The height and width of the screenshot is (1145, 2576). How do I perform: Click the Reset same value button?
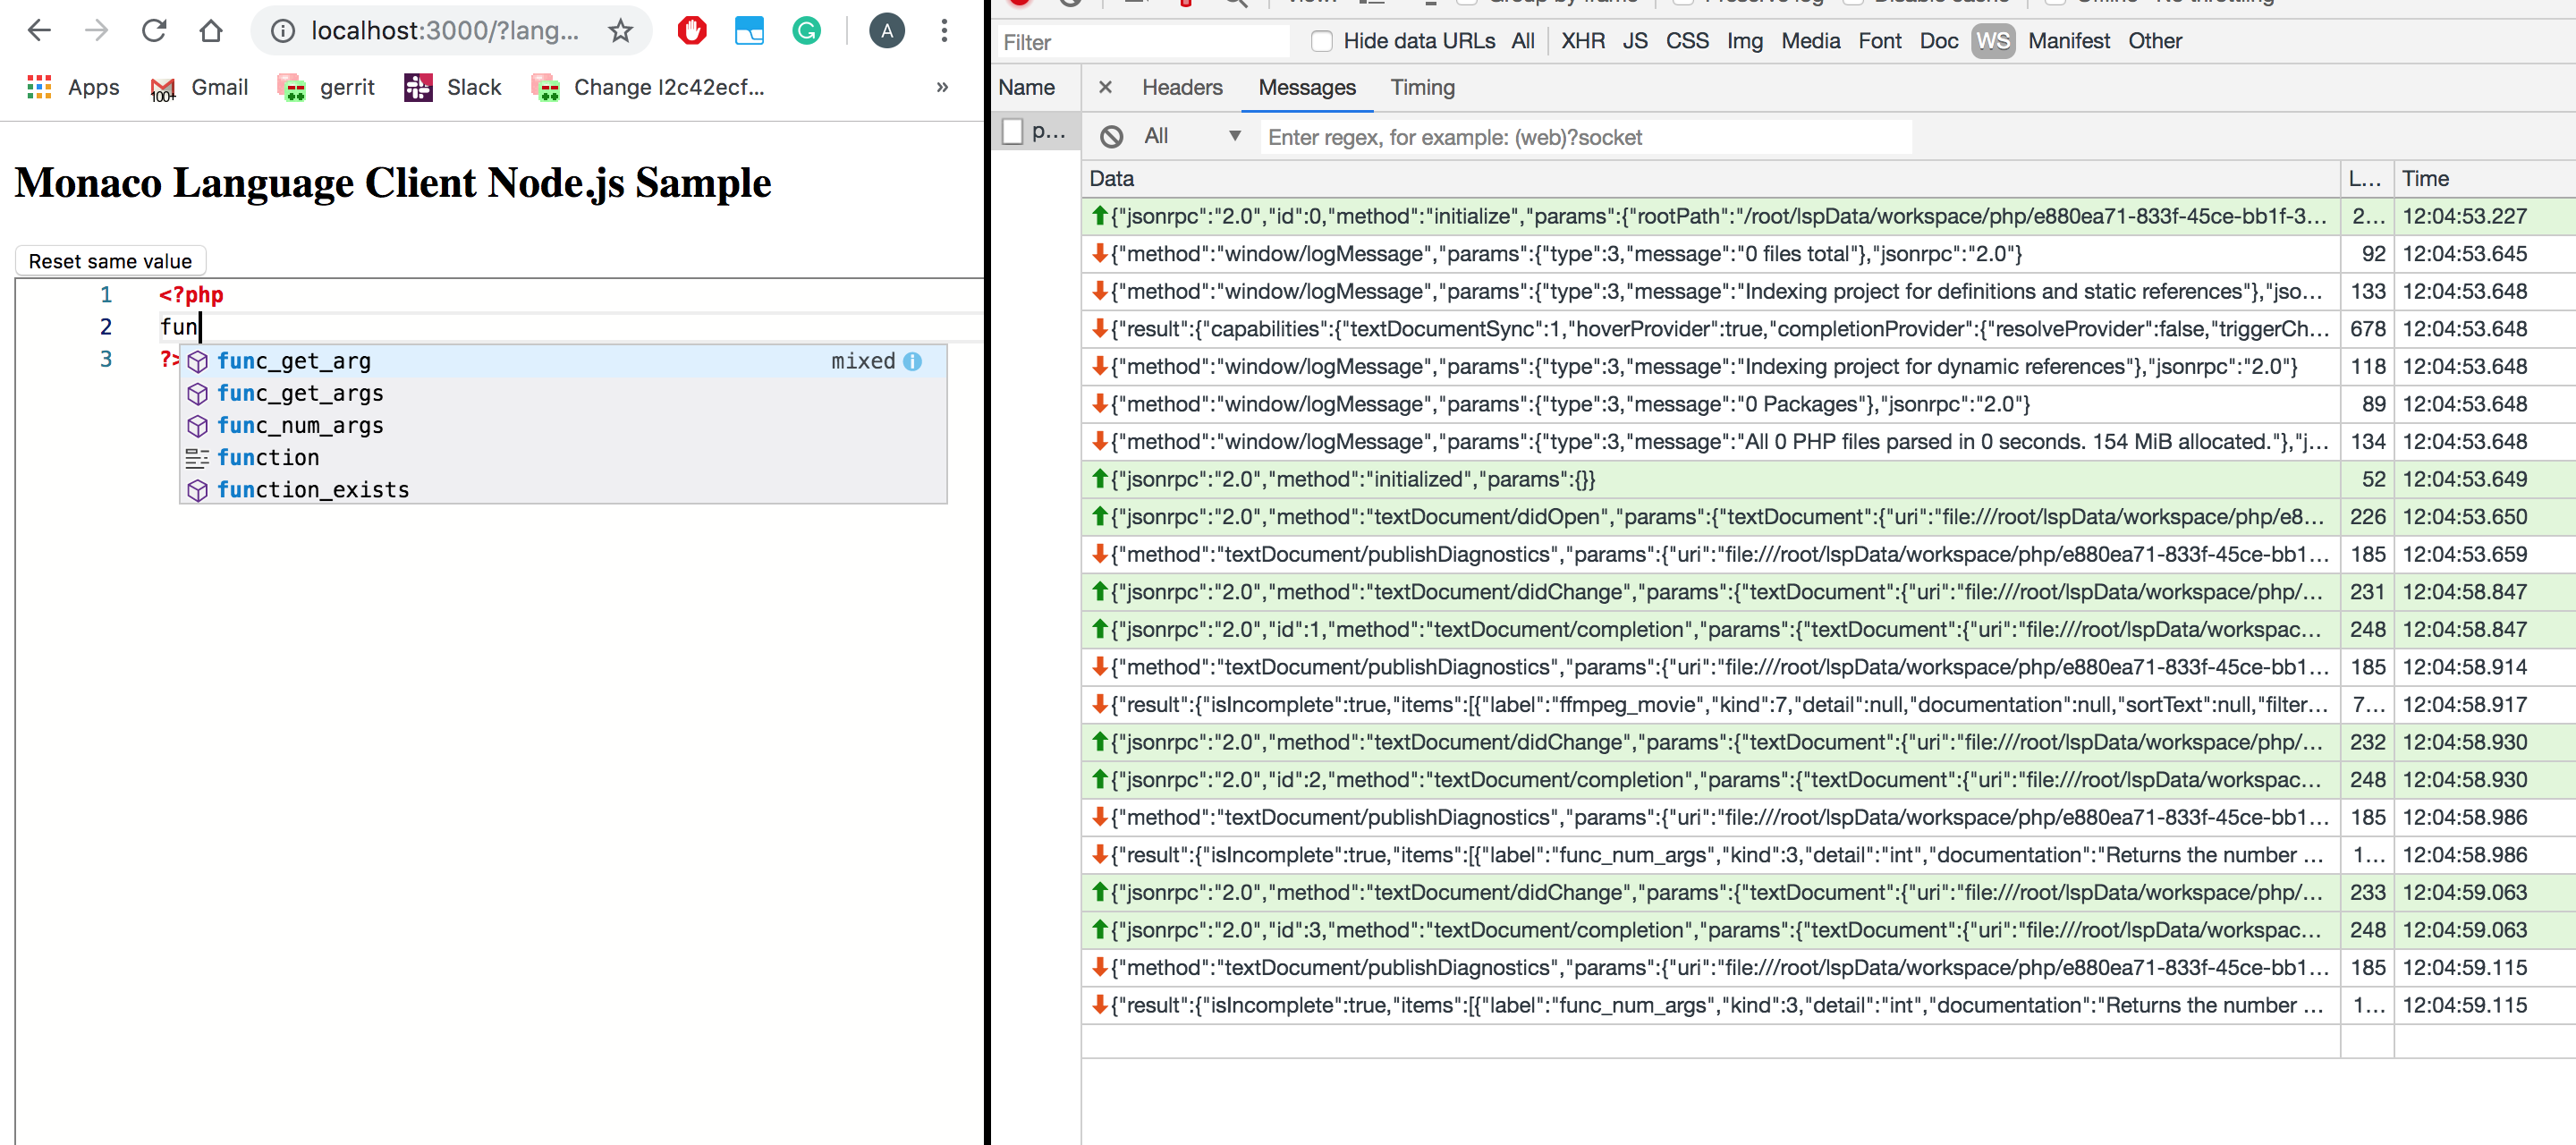click(110, 260)
